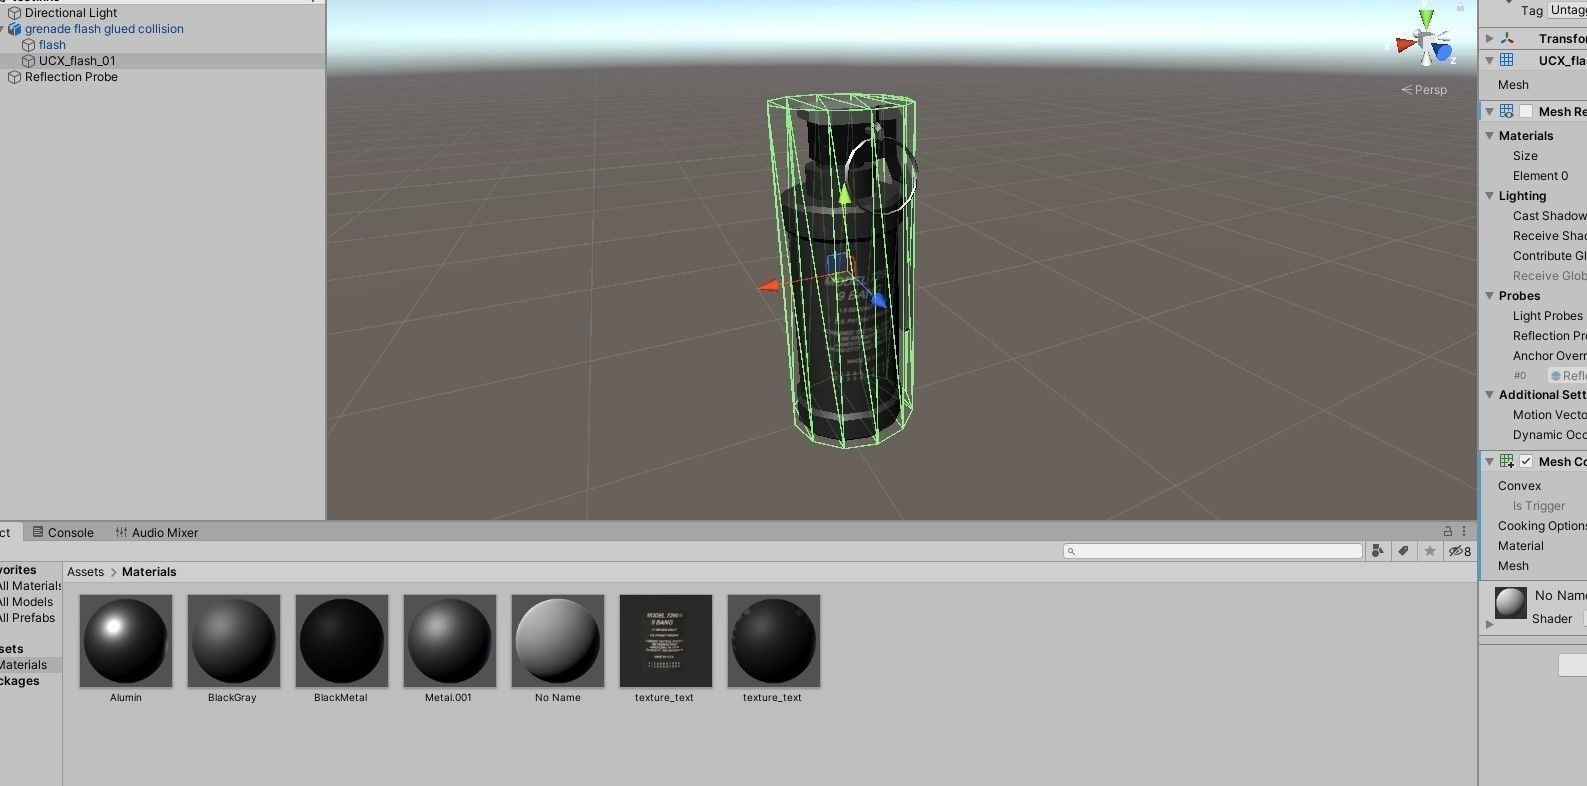Select Assets in the breadcrumb path
Viewport: 1587px width, 786px height.
point(85,572)
